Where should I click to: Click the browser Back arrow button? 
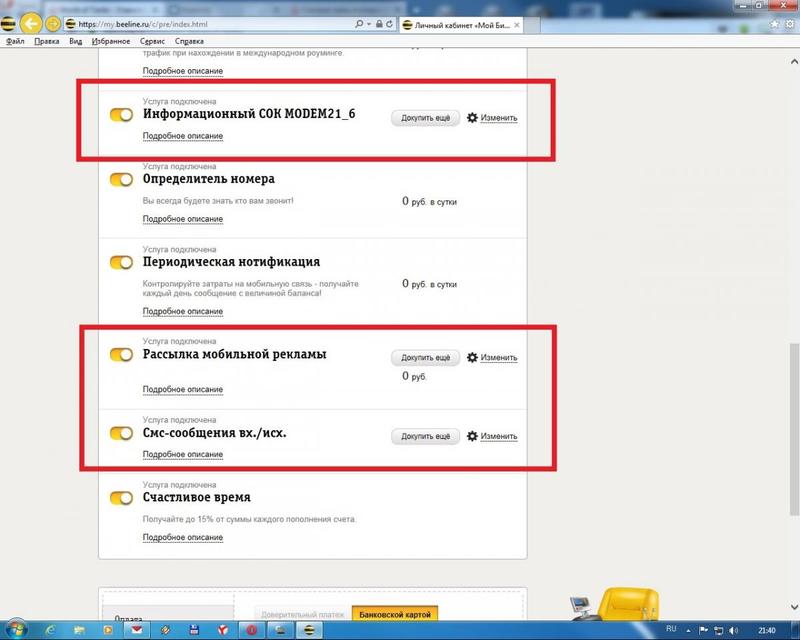[31, 22]
